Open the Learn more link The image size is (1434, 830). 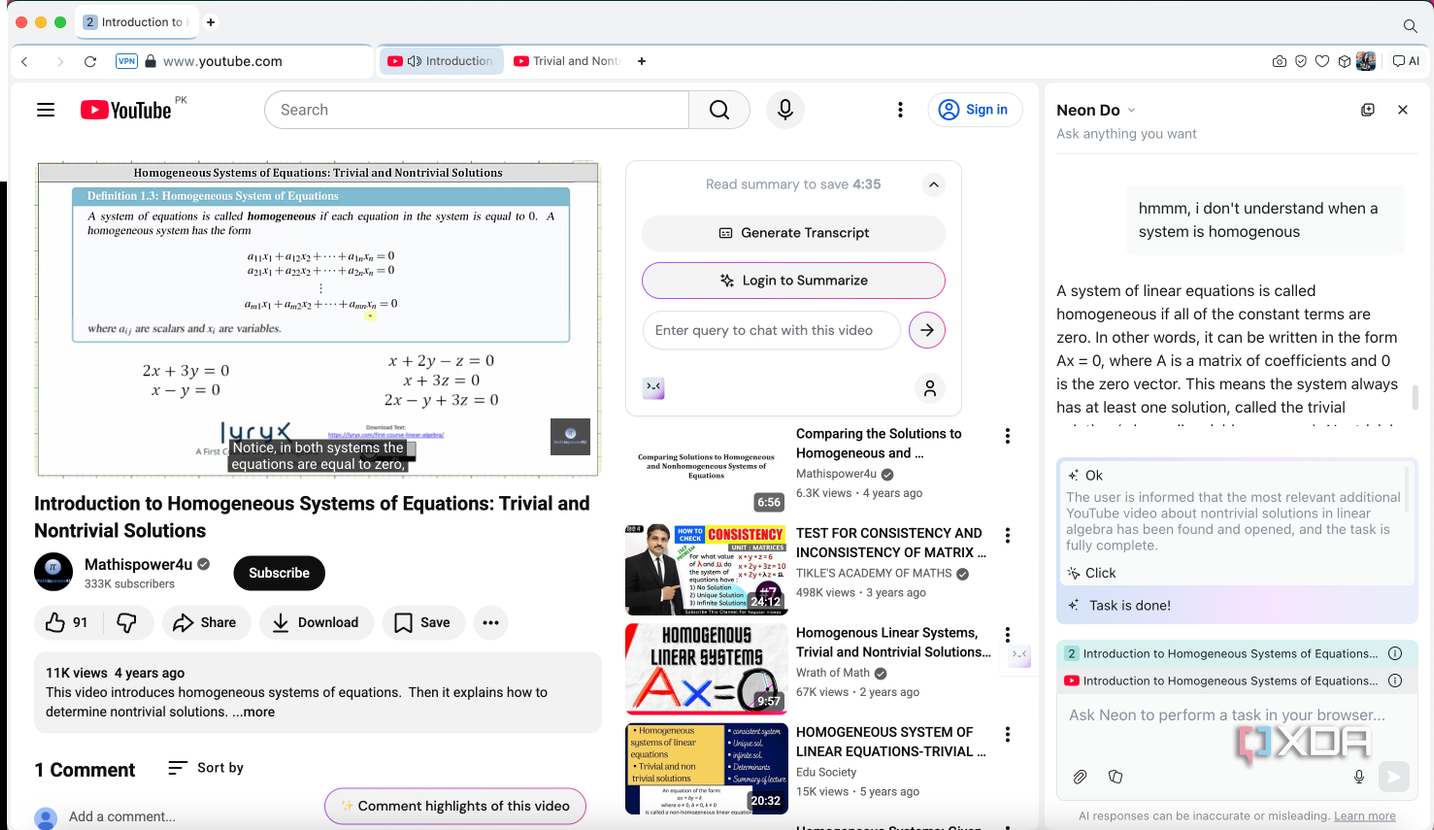(x=1364, y=816)
